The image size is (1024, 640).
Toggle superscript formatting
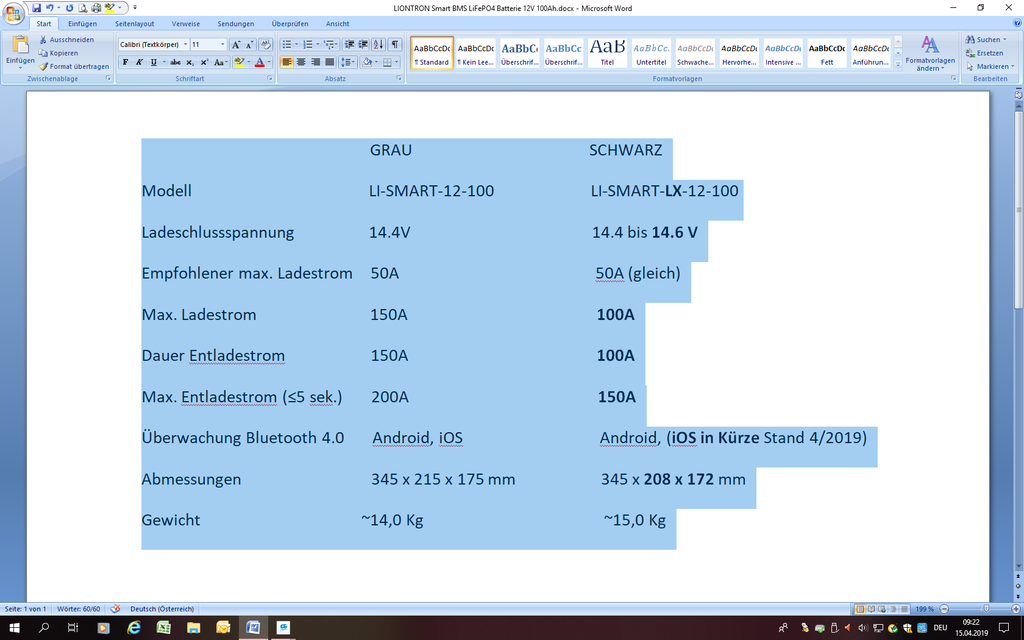(204, 62)
